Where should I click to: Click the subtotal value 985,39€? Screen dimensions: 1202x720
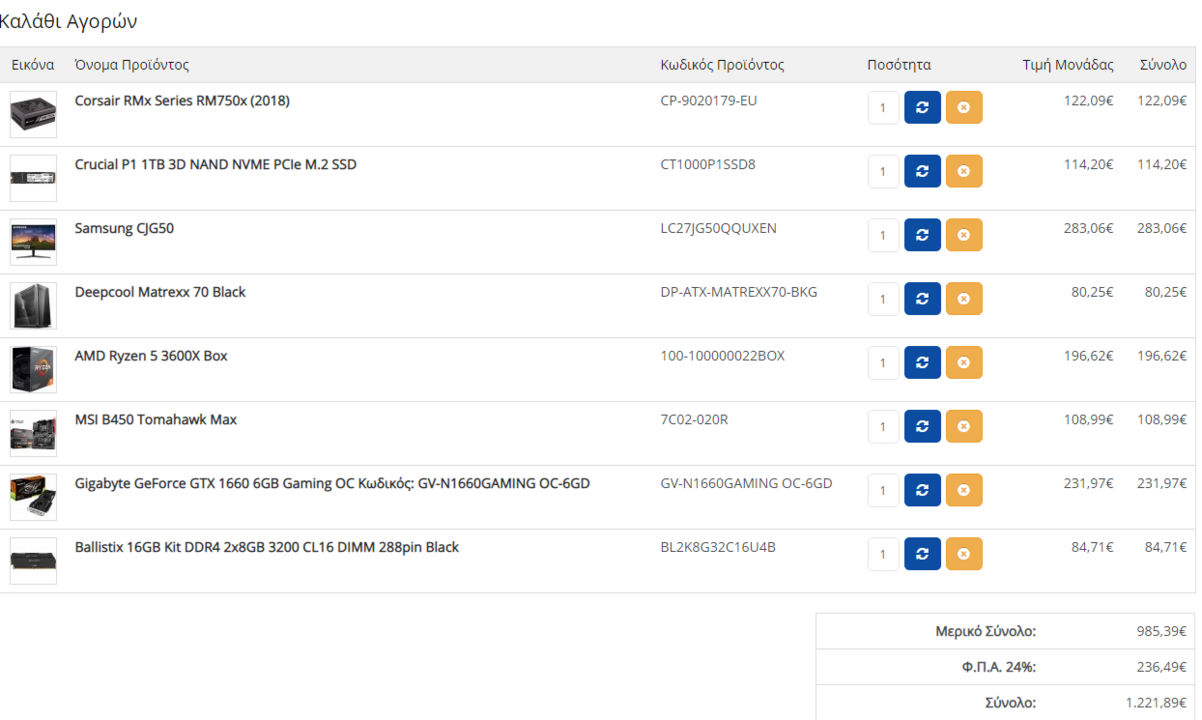(1162, 632)
